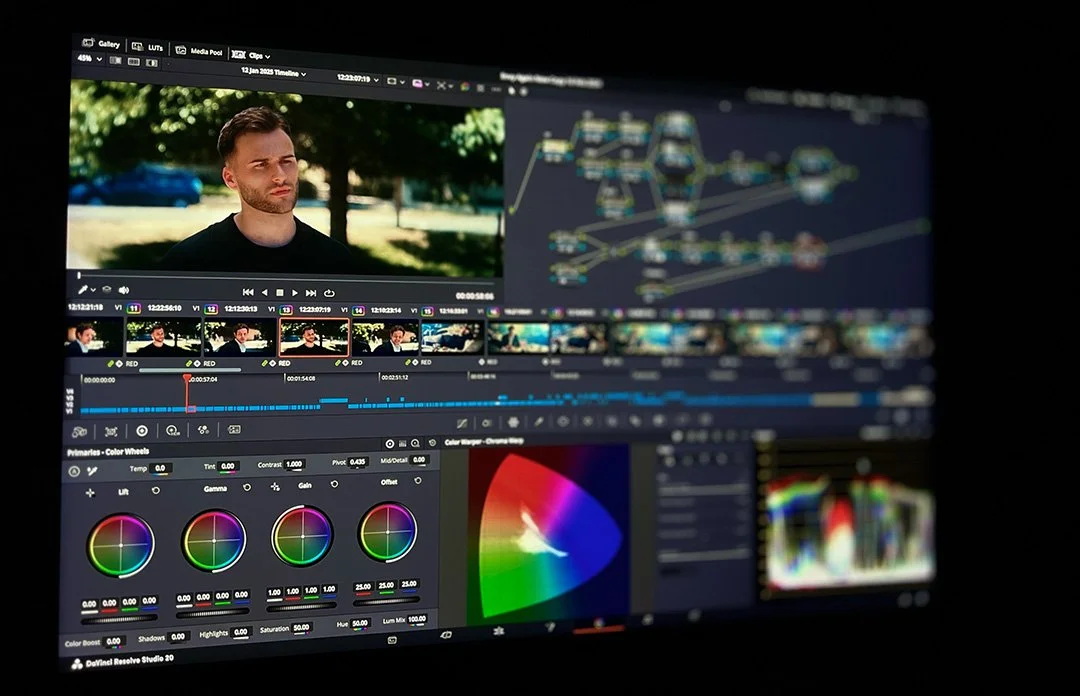Click the Gamma color wheel
1080x696 pixels.
pos(214,541)
